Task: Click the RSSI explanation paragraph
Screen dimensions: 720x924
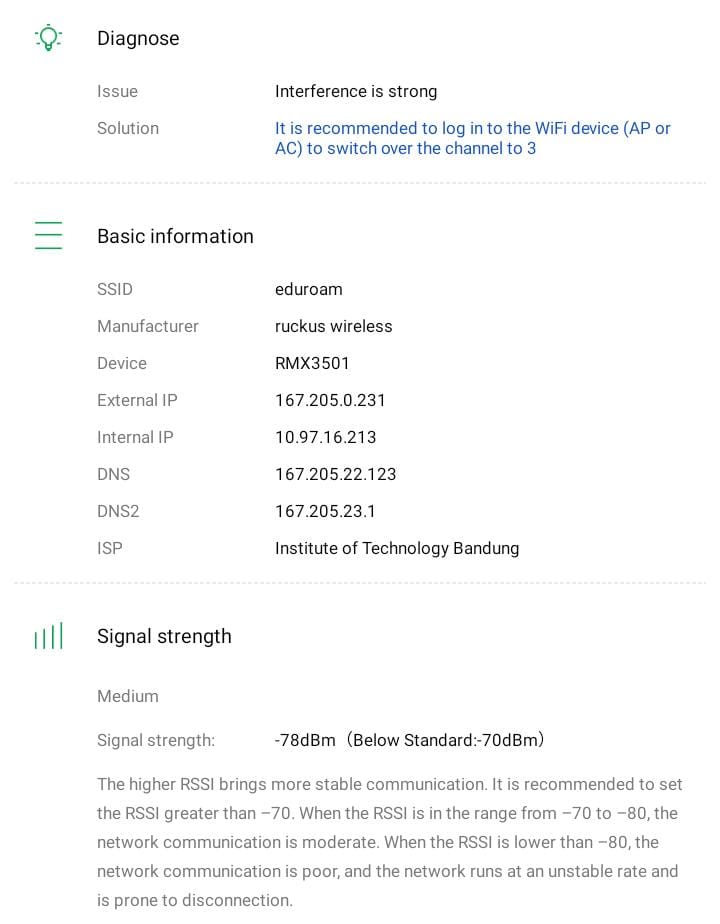Action: click(390, 842)
